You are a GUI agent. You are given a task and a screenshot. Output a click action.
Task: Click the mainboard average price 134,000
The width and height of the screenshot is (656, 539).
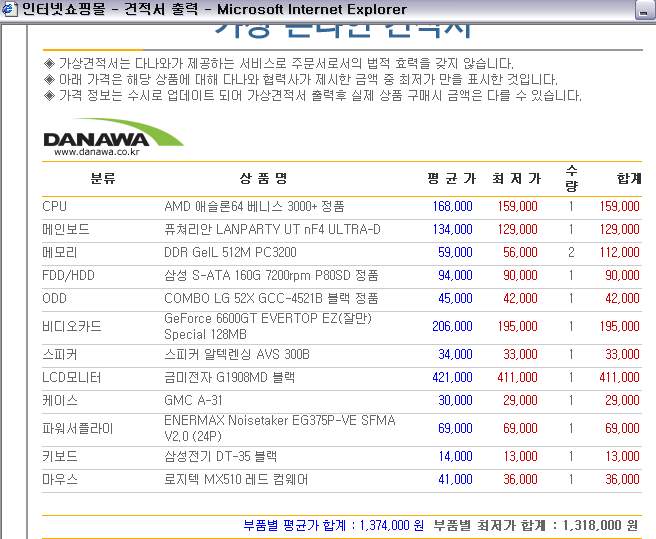(452, 229)
